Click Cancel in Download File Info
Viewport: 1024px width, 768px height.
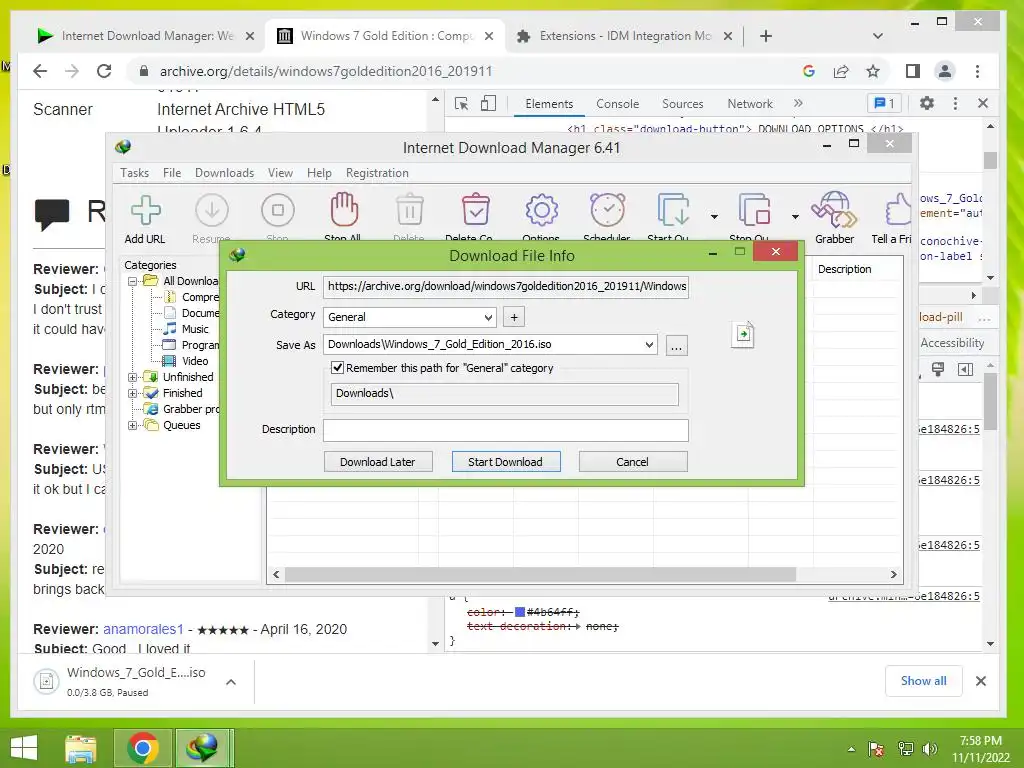[x=632, y=462]
